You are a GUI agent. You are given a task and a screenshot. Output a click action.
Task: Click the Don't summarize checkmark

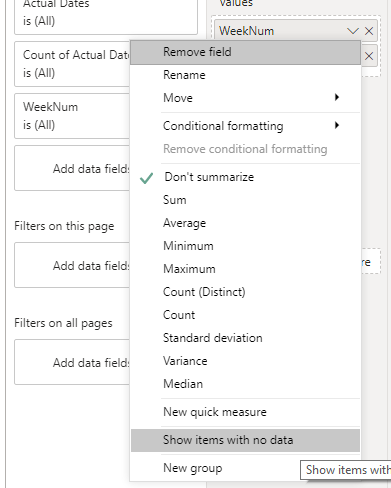(146, 178)
